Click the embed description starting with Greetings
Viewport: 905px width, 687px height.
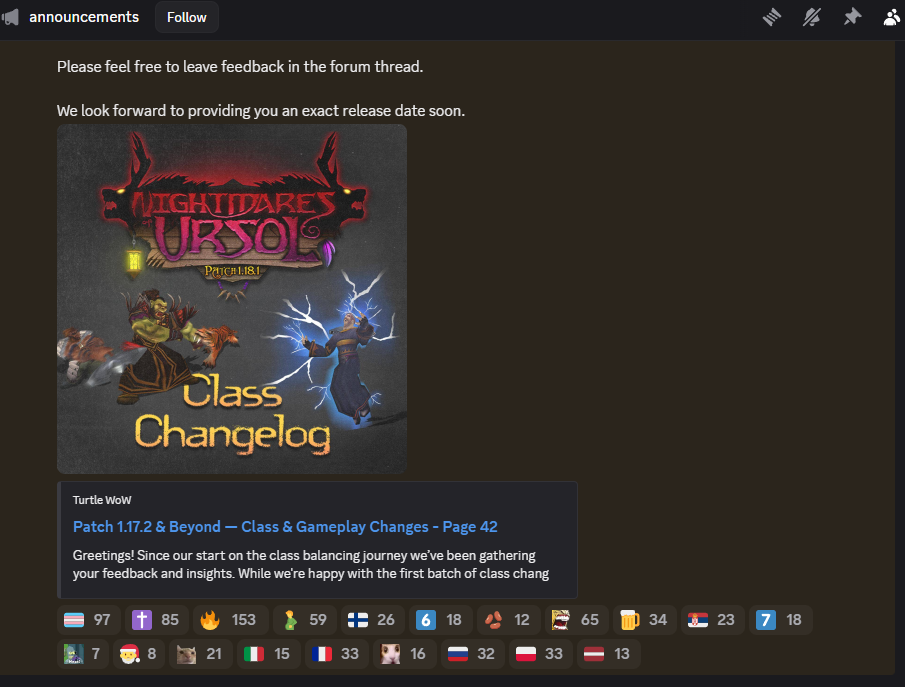(311, 564)
